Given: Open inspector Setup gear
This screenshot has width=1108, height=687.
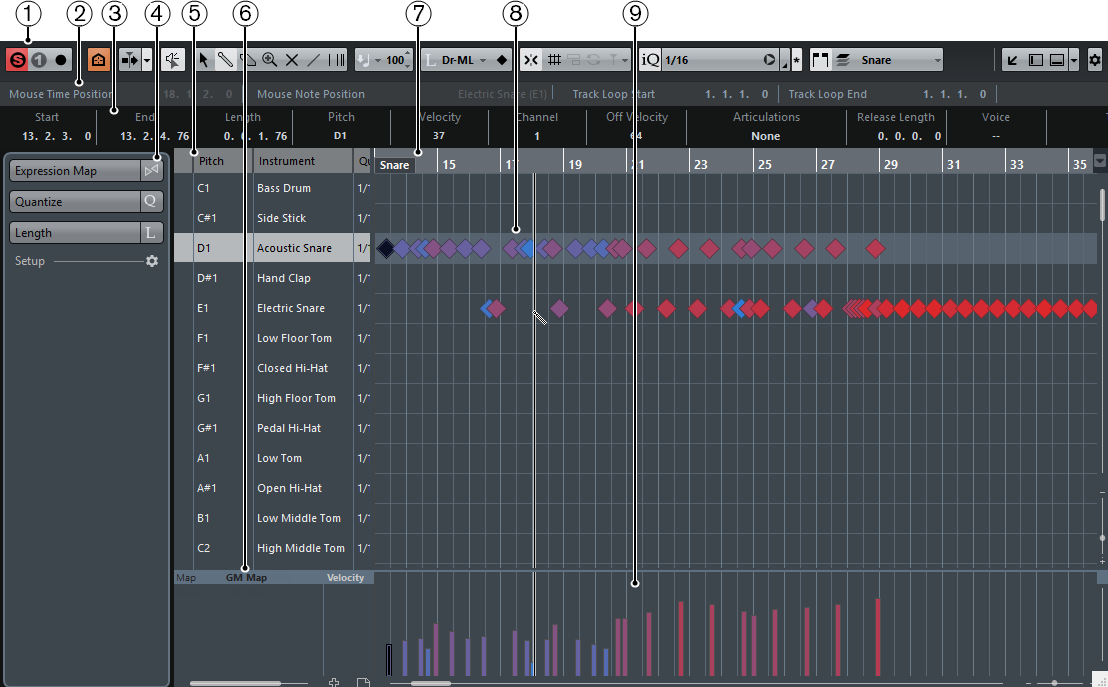Looking at the screenshot, I should (x=152, y=261).
